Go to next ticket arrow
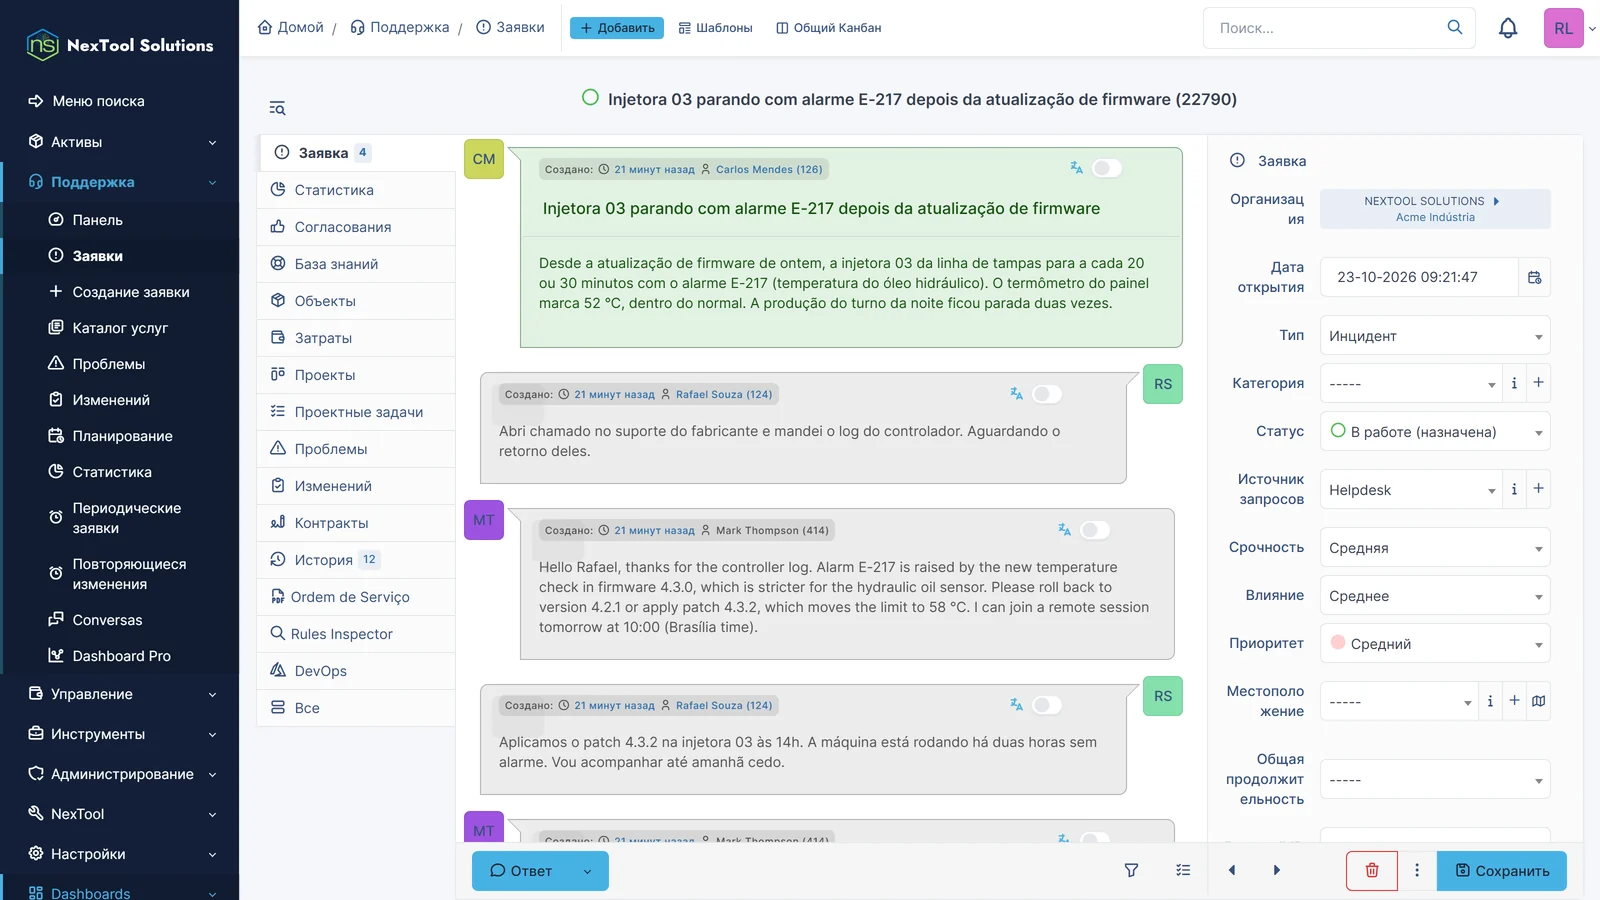This screenshot has width=1600, height=900. pyautogui.click(x=1277, y=870)
